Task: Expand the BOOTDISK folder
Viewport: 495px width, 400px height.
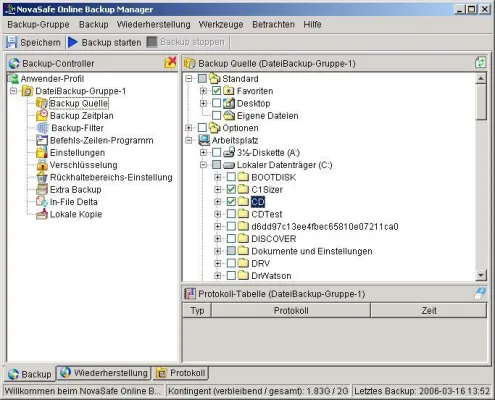Action: click(x=218, y=177)
